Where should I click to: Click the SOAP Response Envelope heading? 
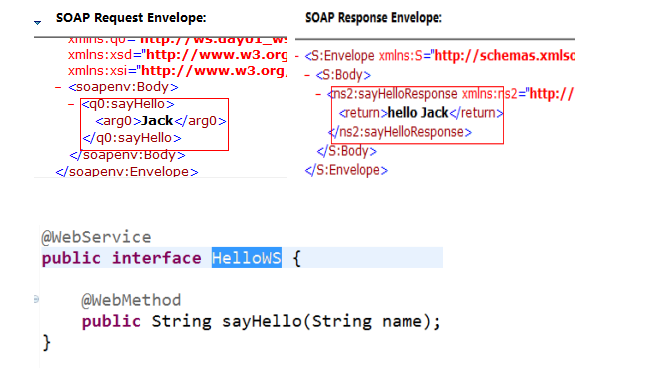pyautogui.click(x=373, y=18)
